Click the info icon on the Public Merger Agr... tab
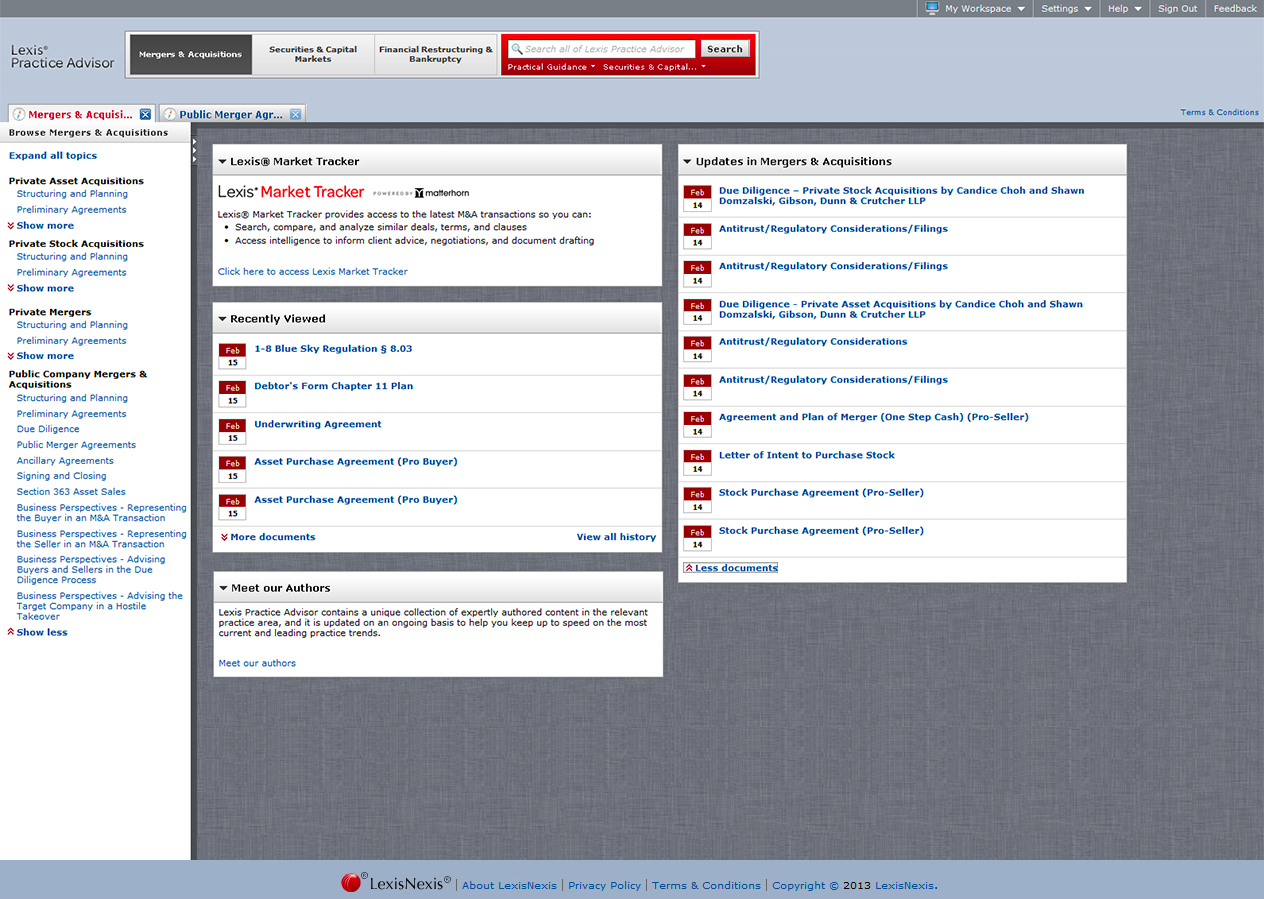Image resolution: width=1264 pixels, height=899 pixels. point(169,114)
